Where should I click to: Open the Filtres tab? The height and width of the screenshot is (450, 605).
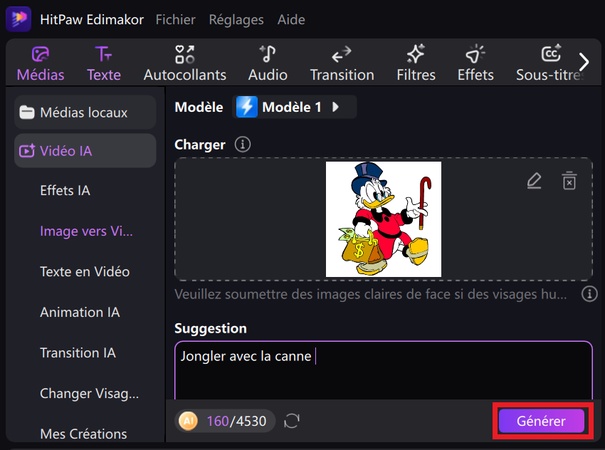[416, 64]
